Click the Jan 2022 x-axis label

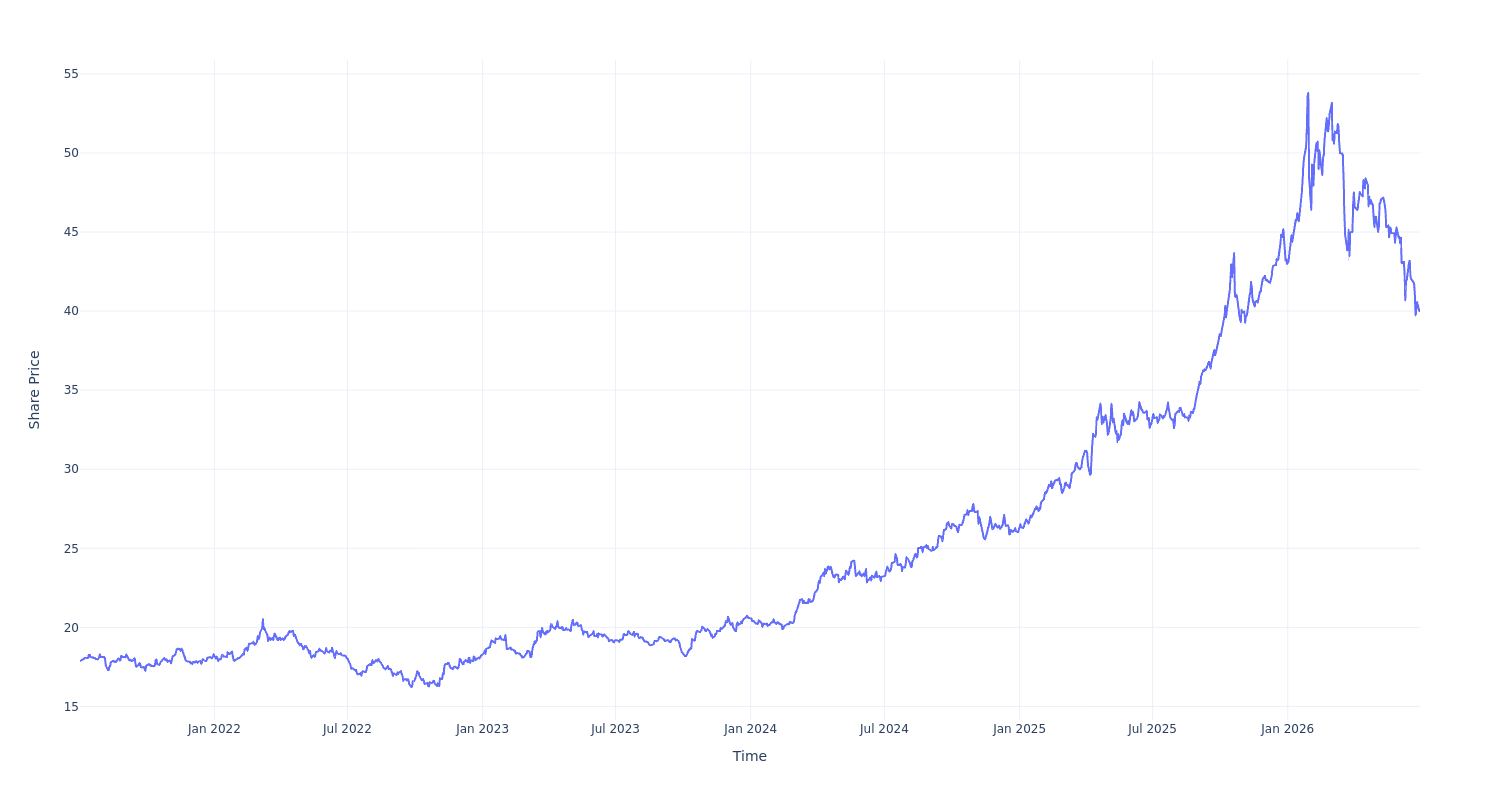pos(214,729)
